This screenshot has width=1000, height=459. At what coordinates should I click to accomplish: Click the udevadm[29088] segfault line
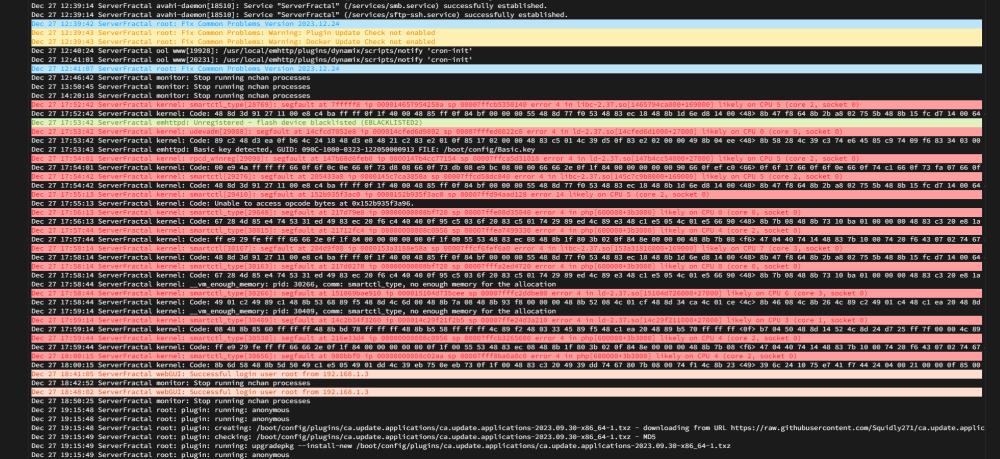point(506,131)
